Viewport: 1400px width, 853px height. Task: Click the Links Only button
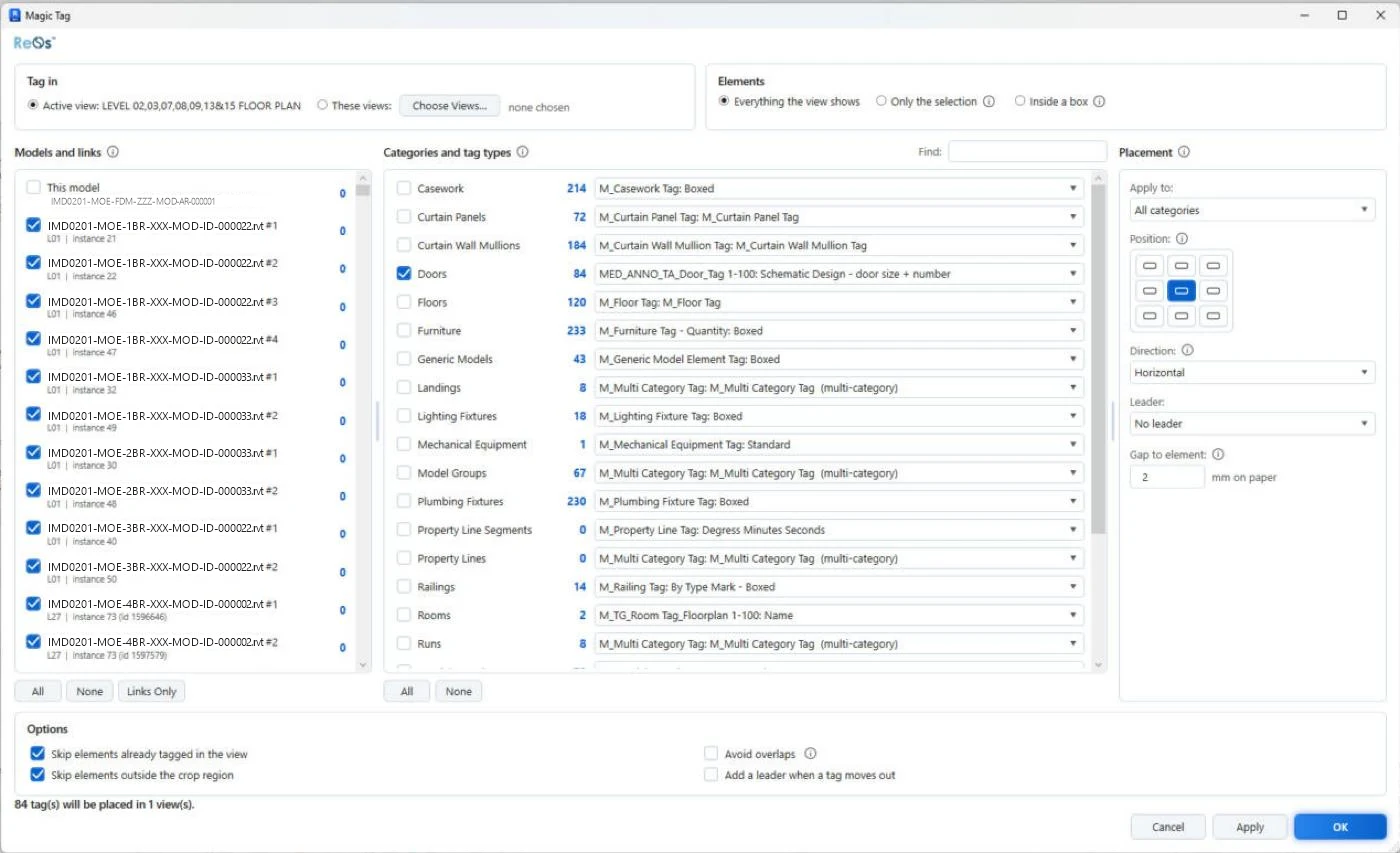(x=152, y=691)
